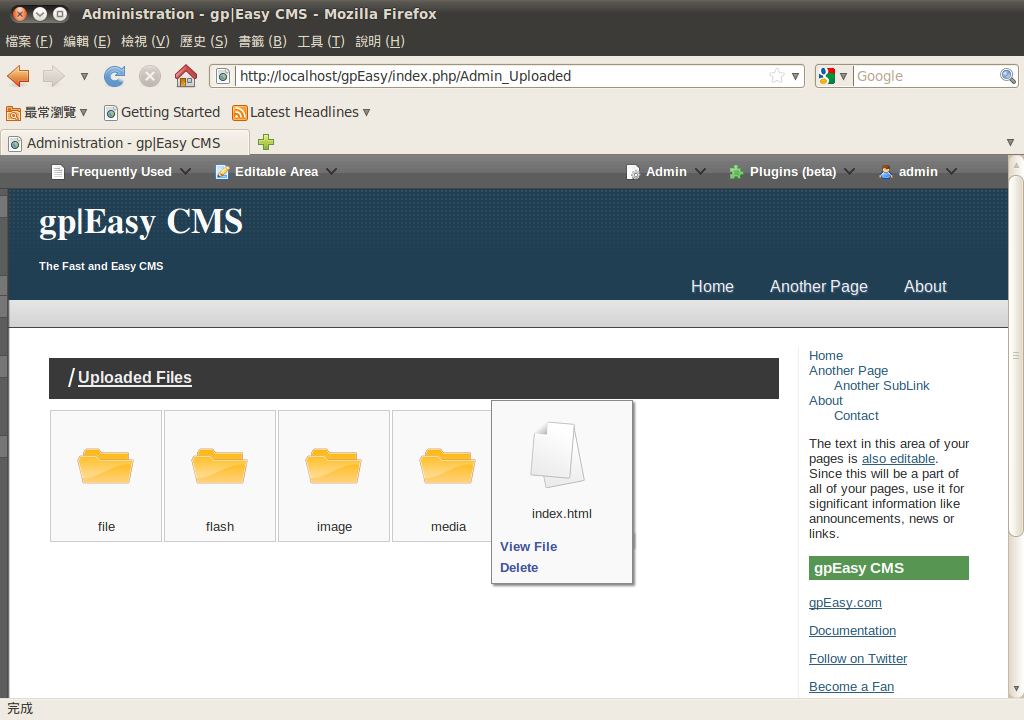Viewport: 1024px width, 720px height.
Task: Click the search magnifier icon
Action: coord(1008,76)
